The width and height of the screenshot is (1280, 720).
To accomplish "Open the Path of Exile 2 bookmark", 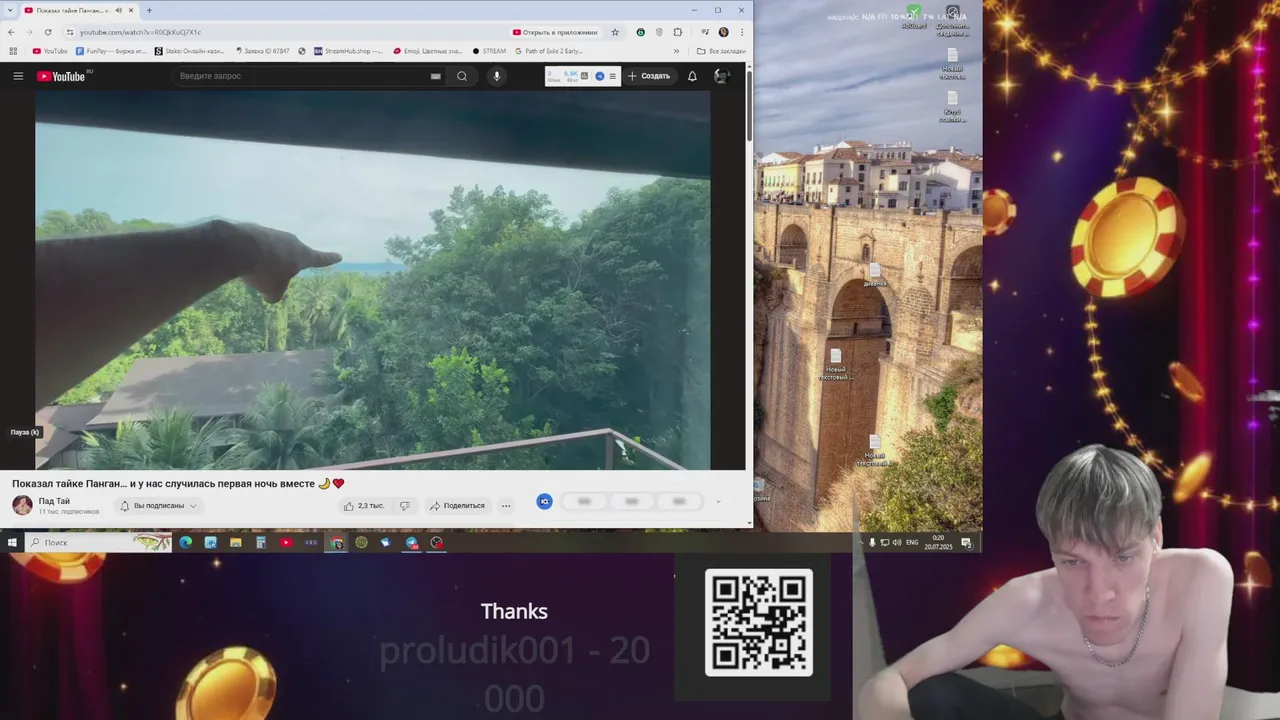I will point(548,51).
